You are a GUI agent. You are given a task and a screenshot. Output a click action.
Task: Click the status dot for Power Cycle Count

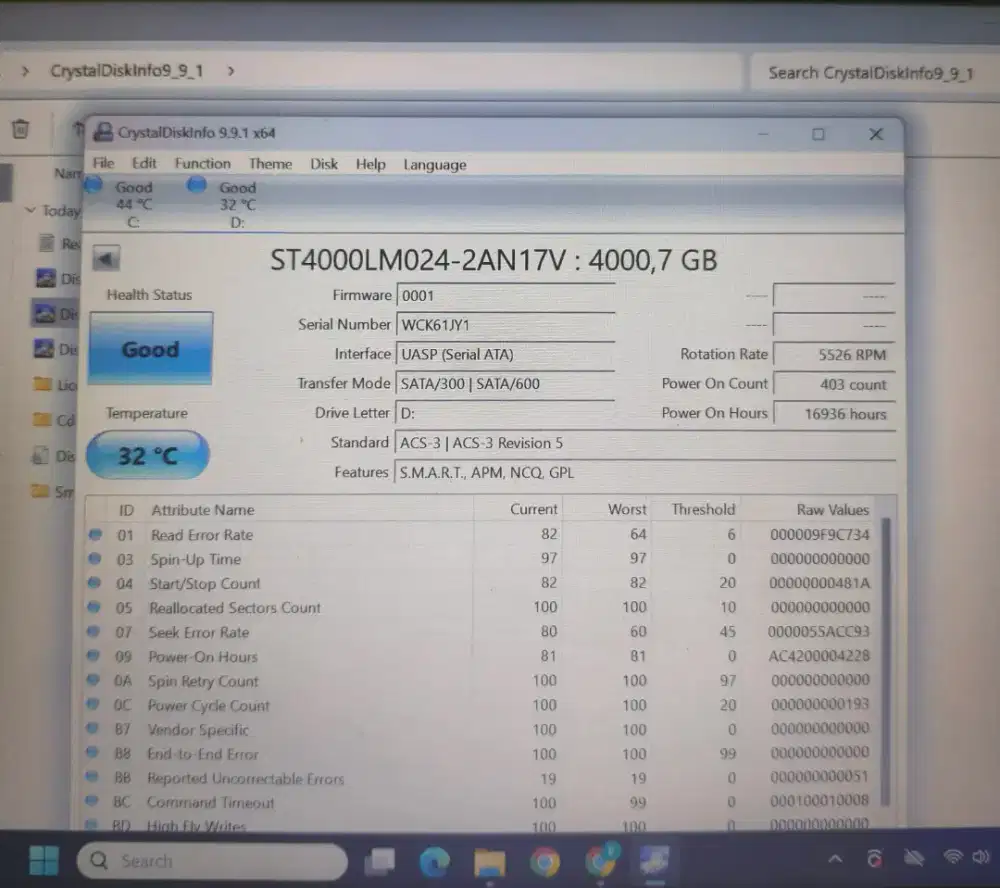(93, 704)
